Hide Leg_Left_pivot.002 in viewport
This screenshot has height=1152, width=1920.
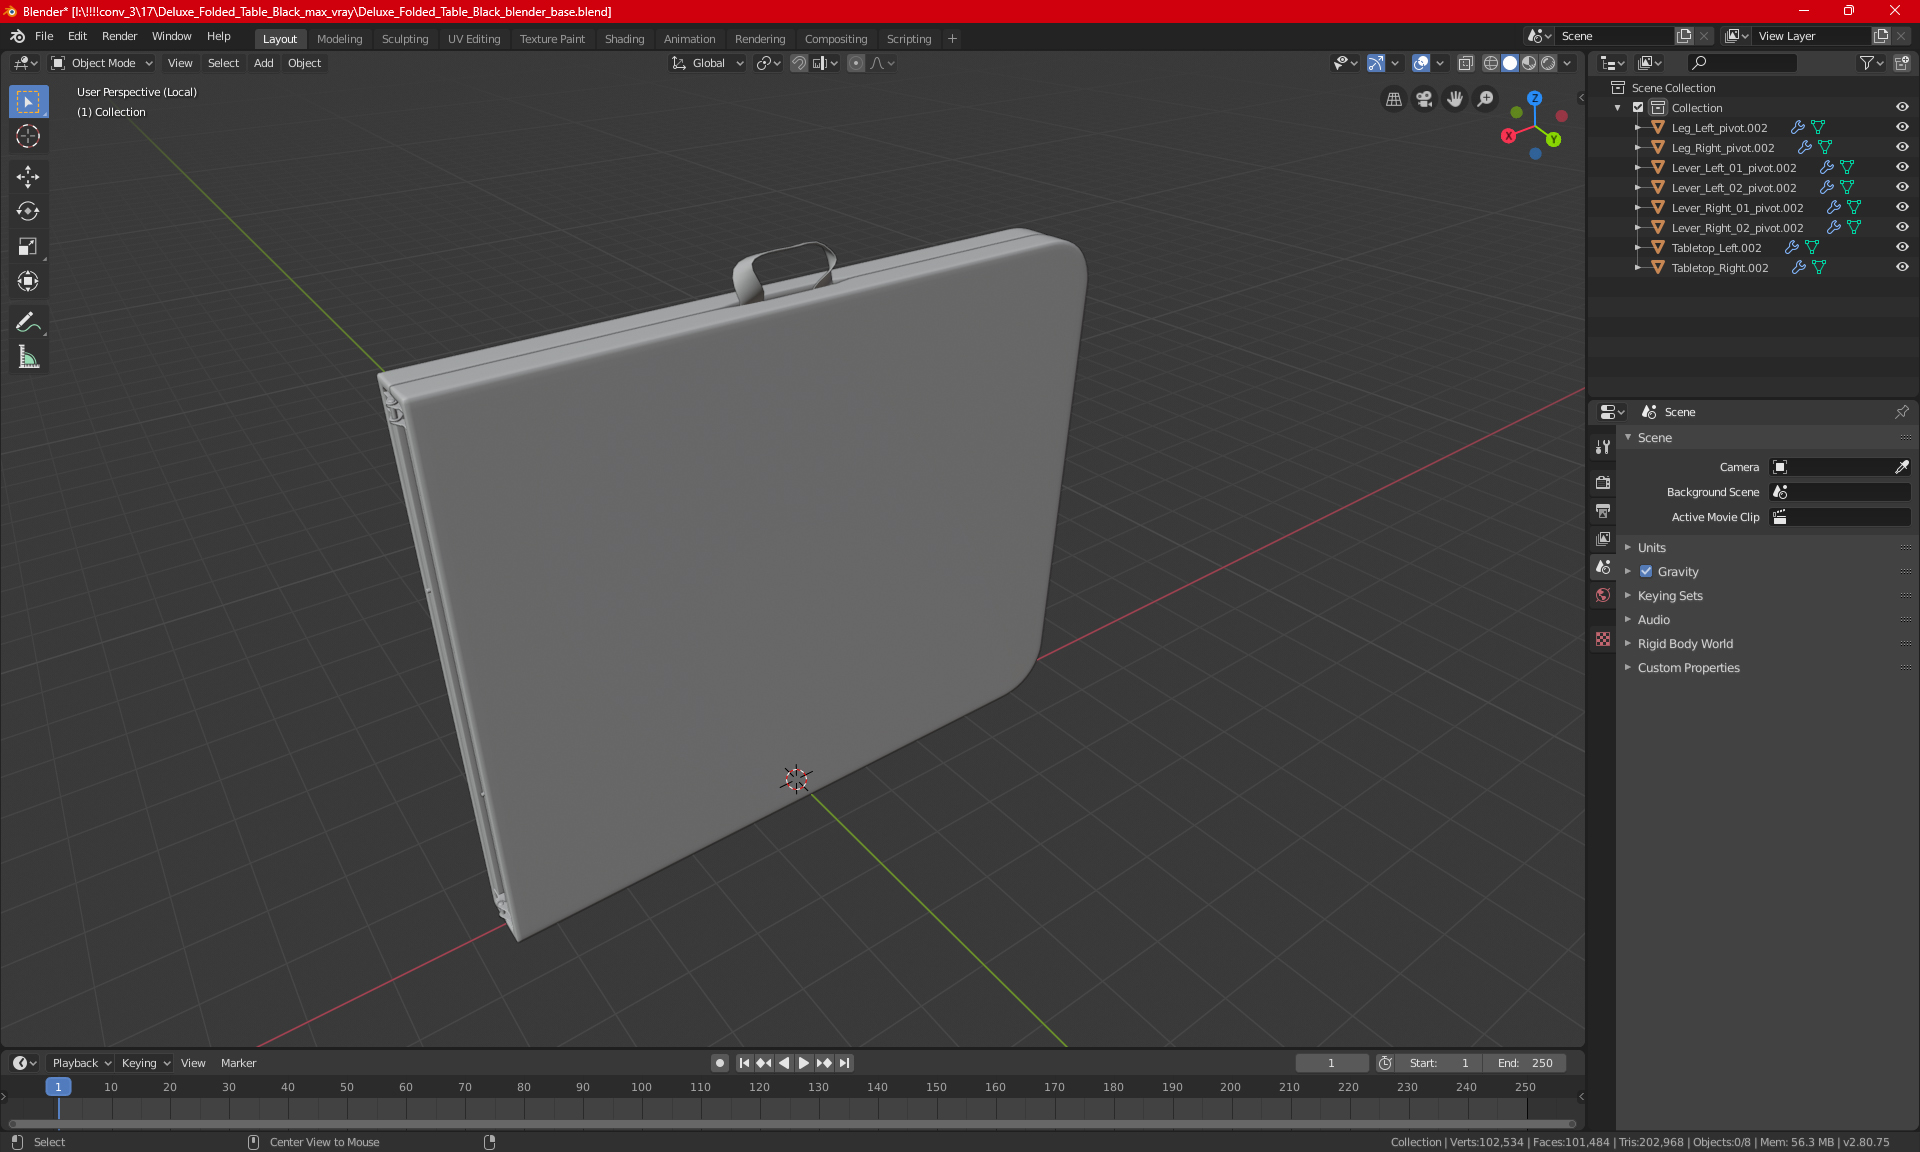pos(1902,128)
